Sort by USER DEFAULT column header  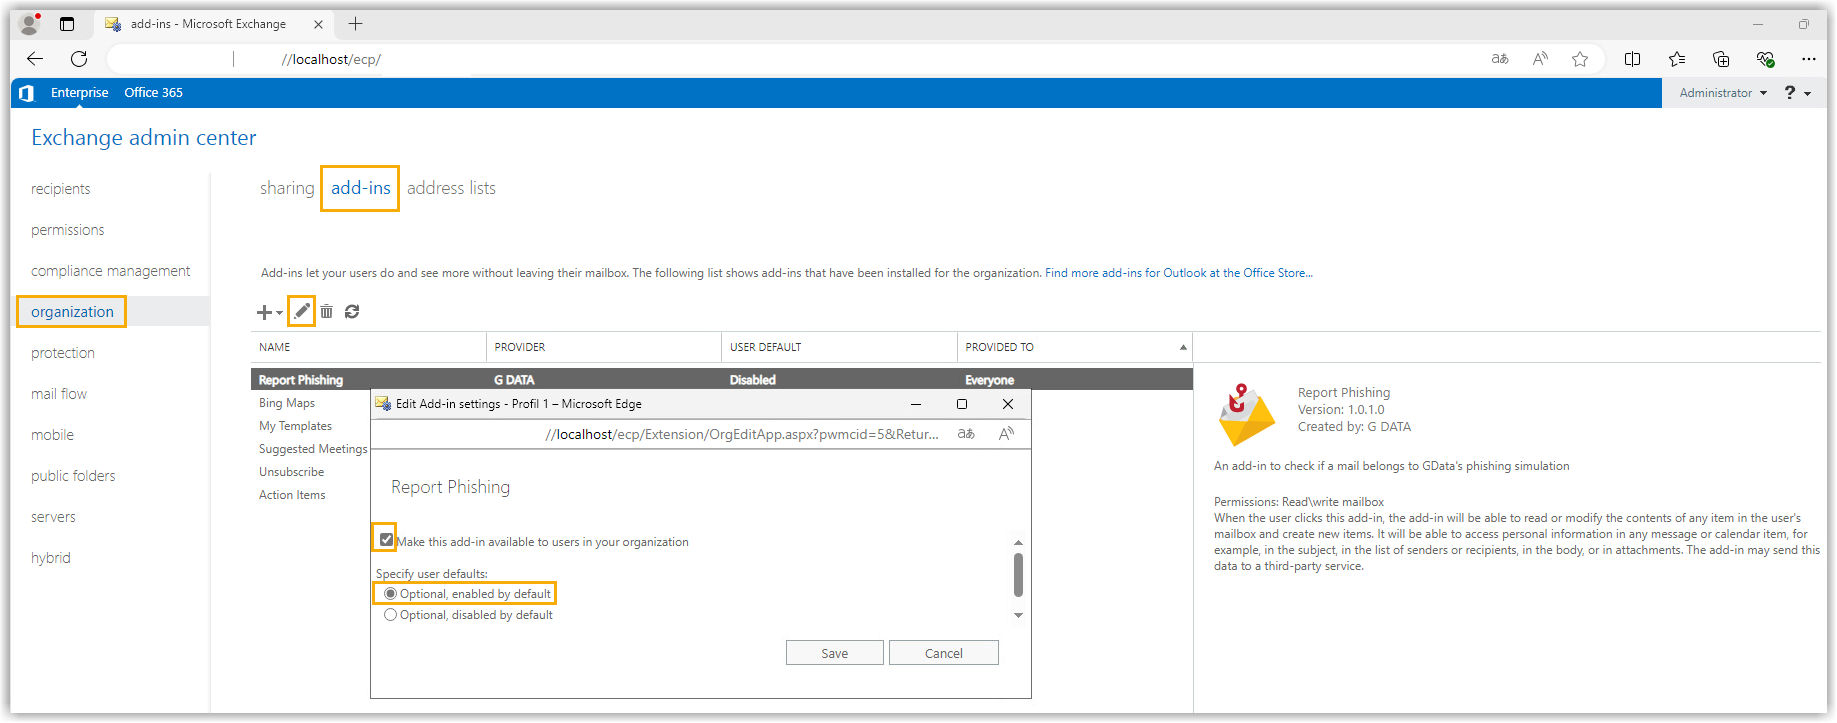pos(839,347)
